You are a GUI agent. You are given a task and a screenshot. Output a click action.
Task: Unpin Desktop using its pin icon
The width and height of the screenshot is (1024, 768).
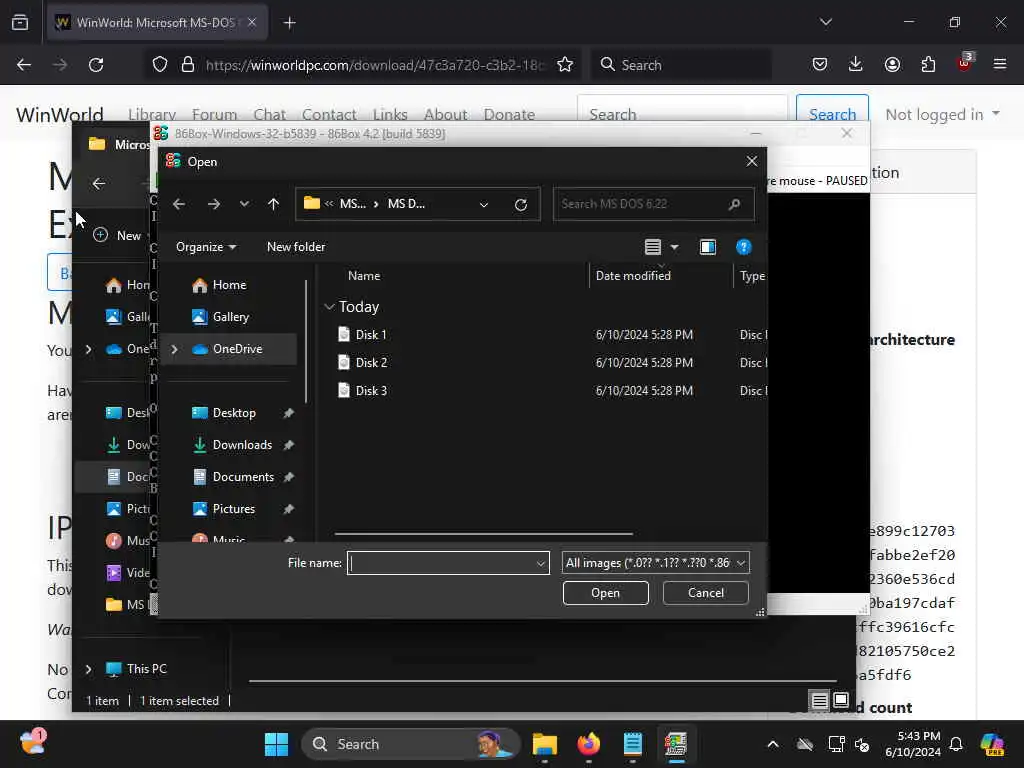coord(289,413)
